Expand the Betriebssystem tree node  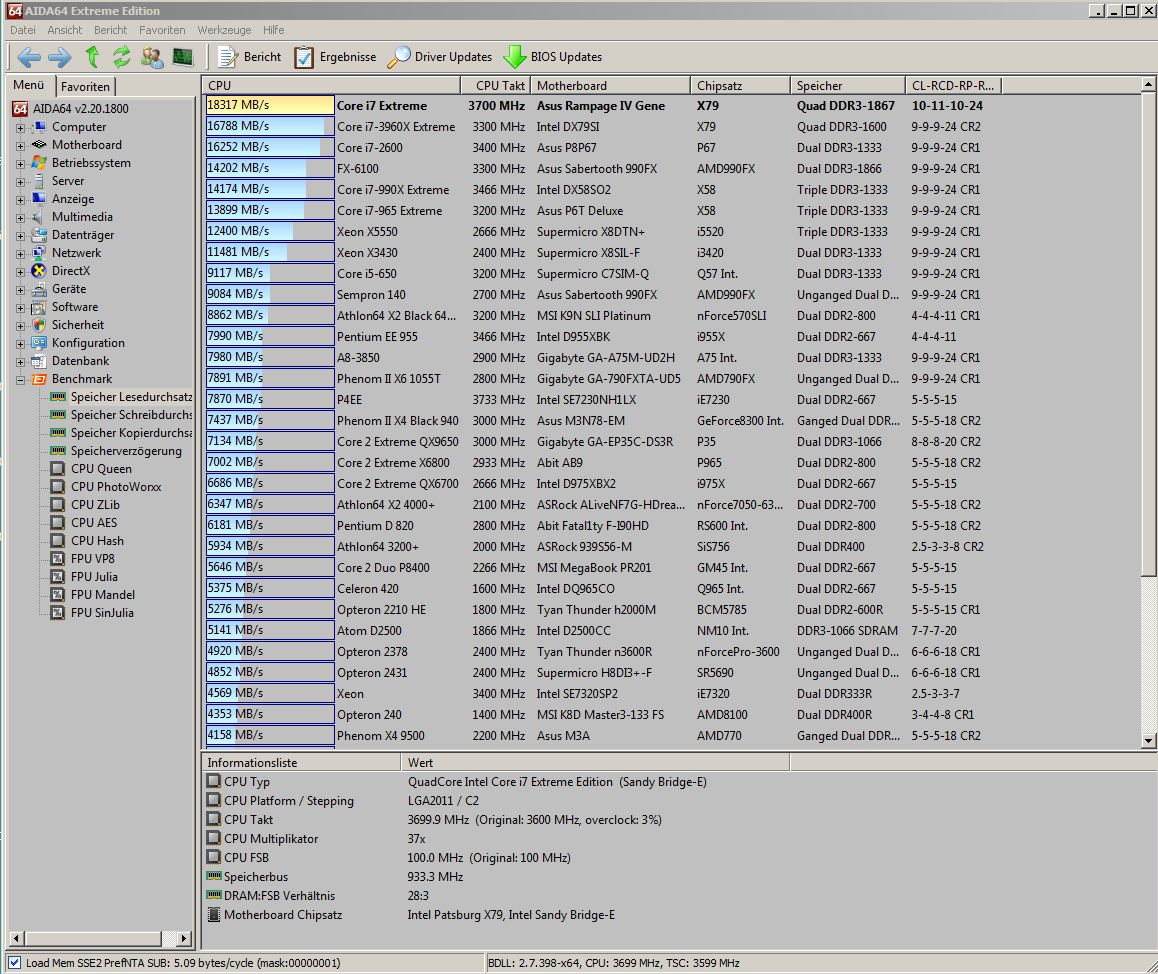[x=21, y=164]
